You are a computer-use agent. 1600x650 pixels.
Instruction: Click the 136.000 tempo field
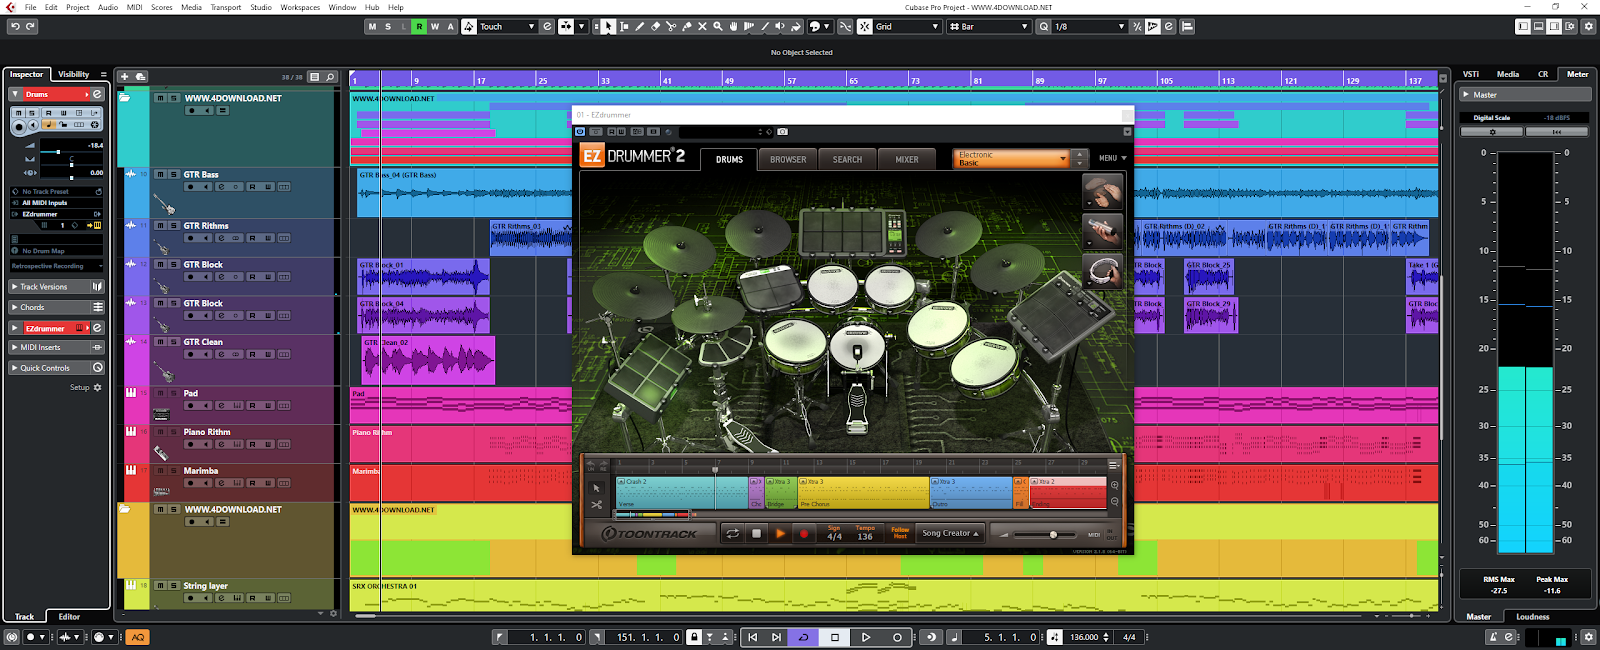pos(1086,637)
